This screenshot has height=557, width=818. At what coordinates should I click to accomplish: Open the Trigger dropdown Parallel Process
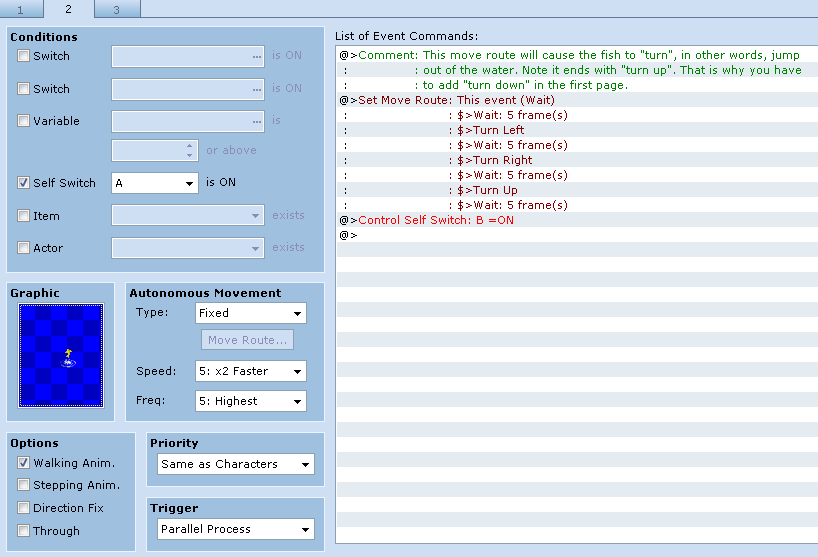point(236,529)
